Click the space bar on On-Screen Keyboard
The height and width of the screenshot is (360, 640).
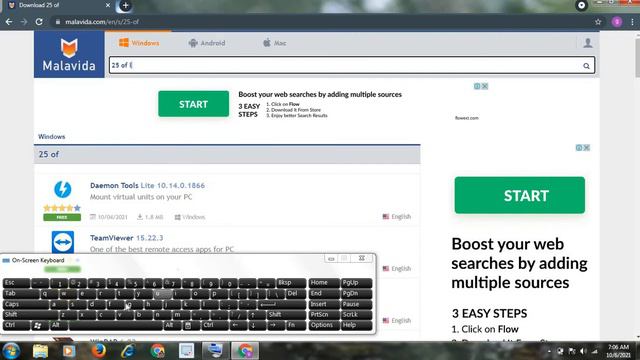point(116,325)
